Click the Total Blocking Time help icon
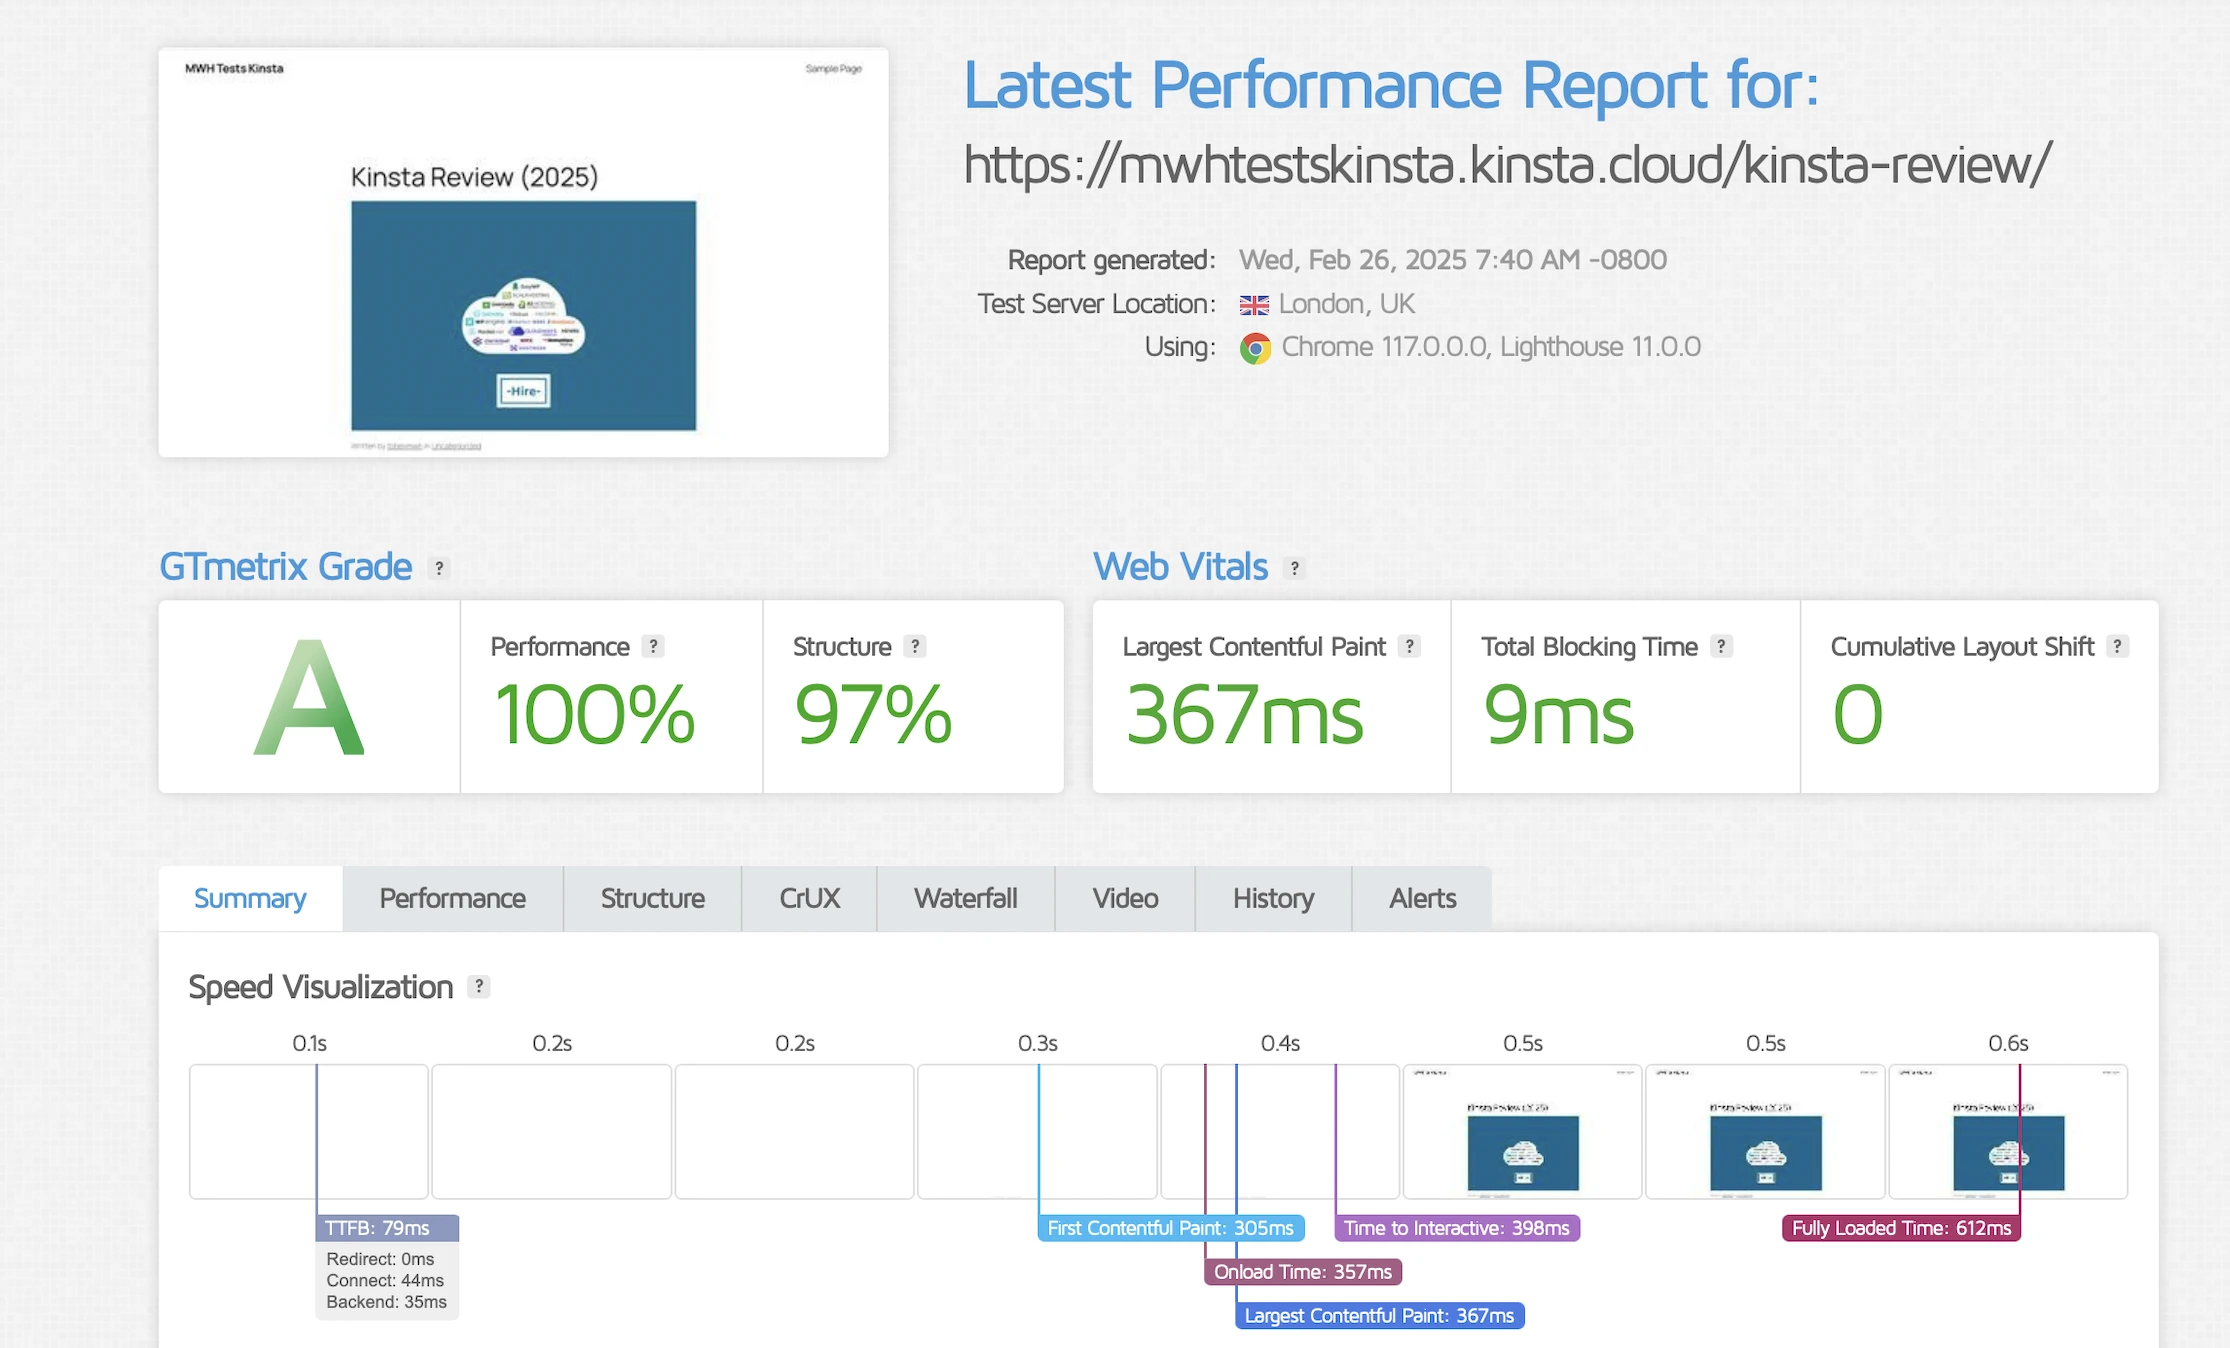 click(x=1721, y=647)
